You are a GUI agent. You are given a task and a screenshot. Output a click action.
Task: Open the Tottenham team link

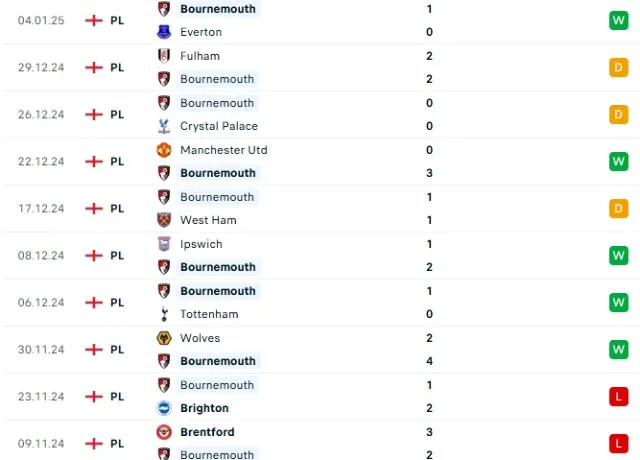click(x=209, y=314)
